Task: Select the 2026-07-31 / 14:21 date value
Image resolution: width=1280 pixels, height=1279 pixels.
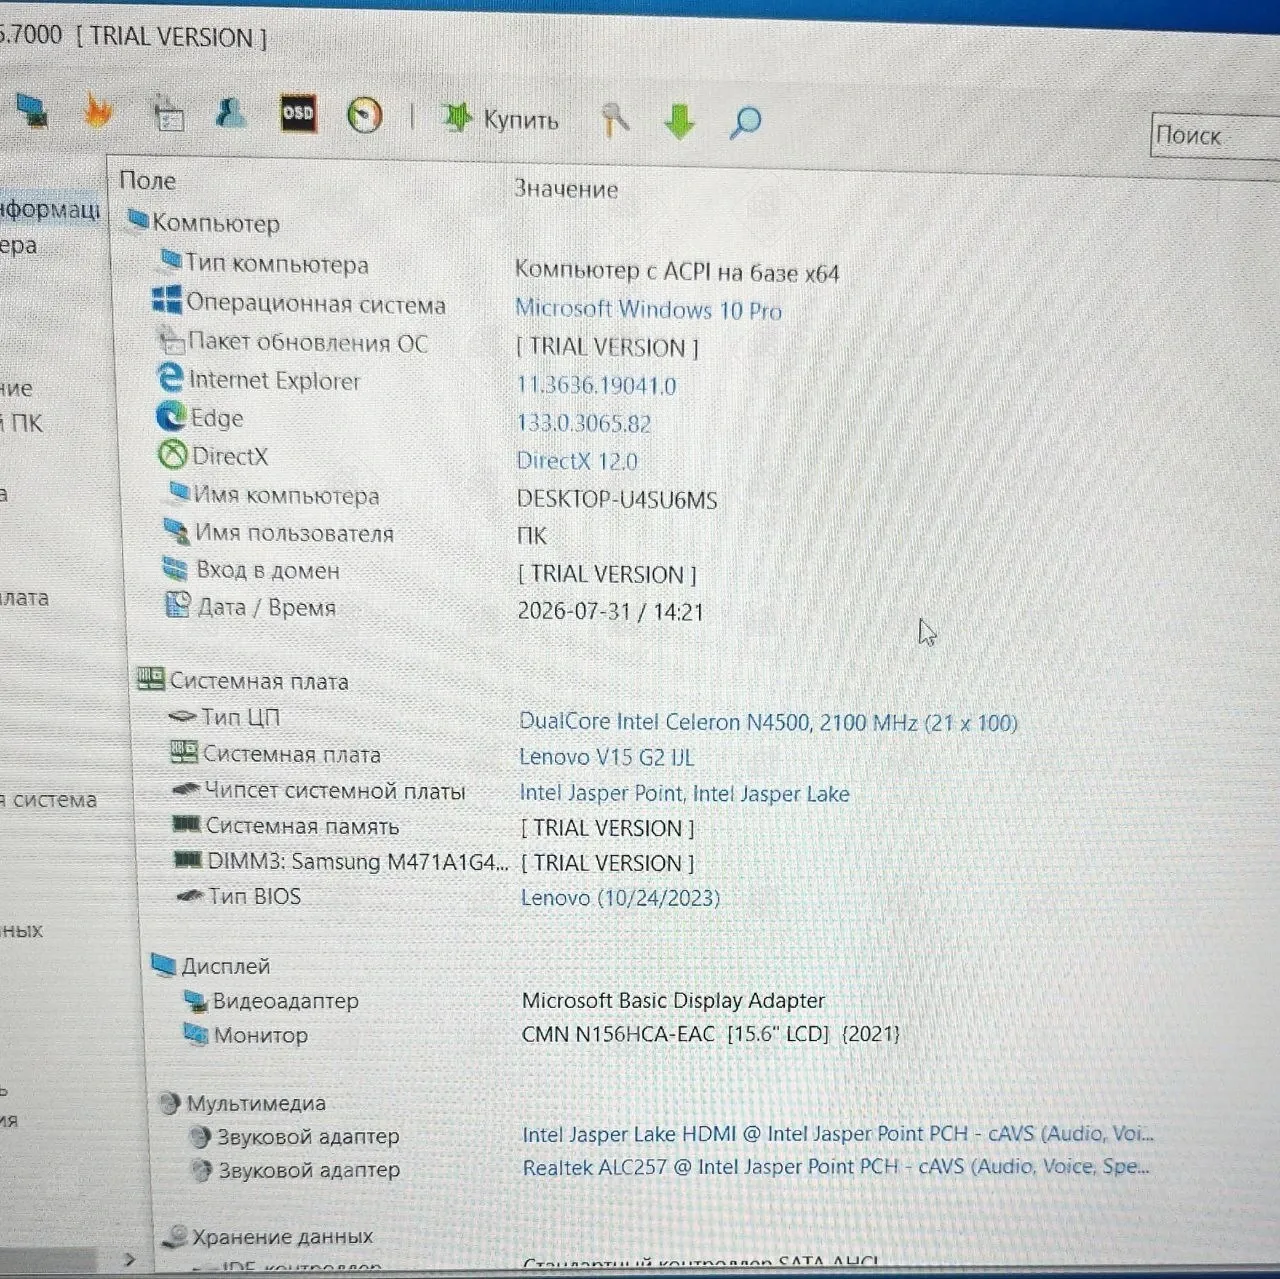Action: (x=611, y=611)
